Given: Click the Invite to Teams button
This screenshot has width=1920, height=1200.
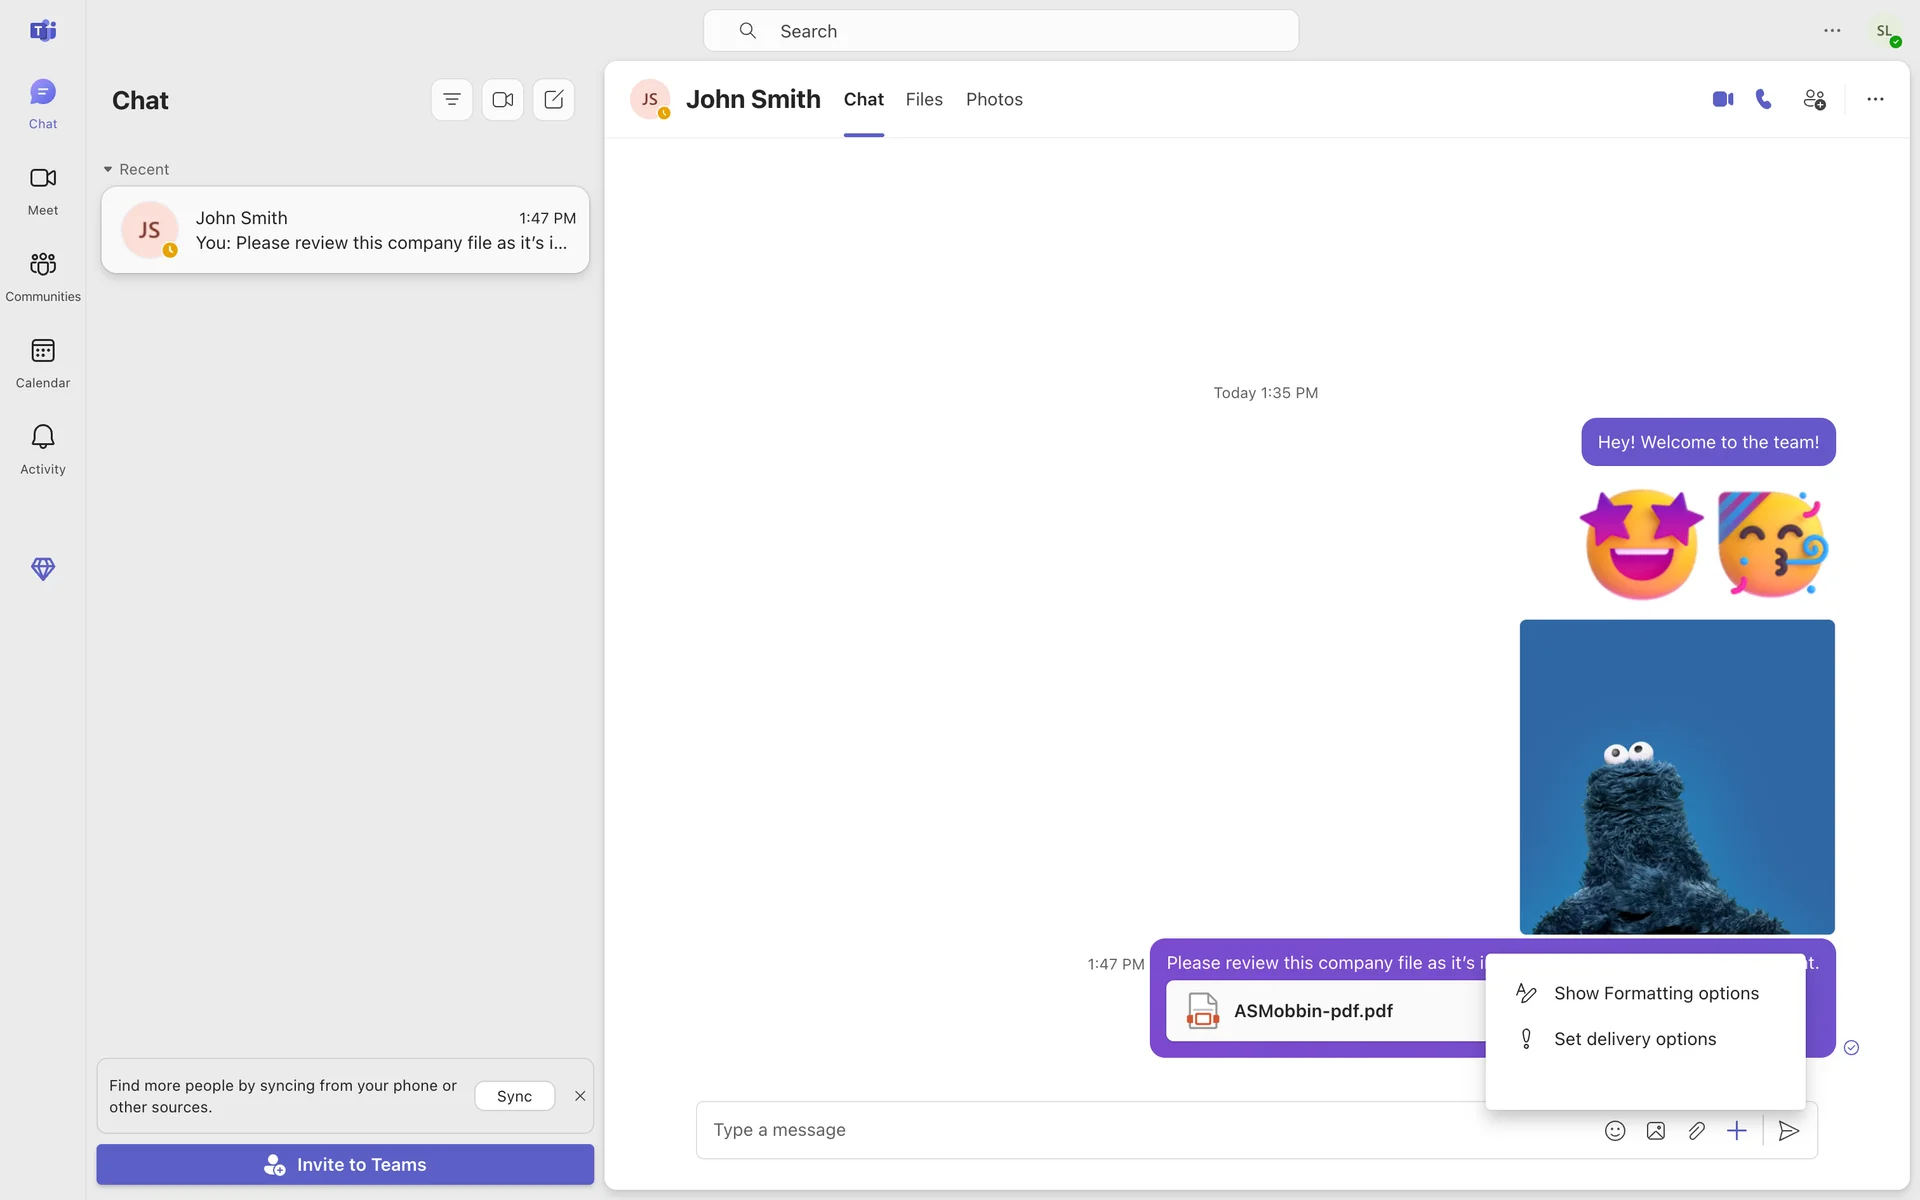Looking at the screenshot, I should (345, 1164).
